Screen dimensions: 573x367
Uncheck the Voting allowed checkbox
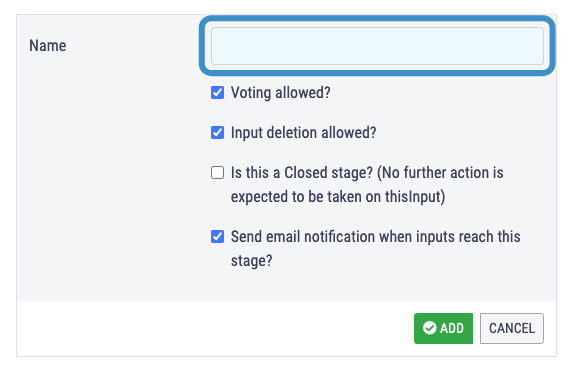tap(217, 92)
